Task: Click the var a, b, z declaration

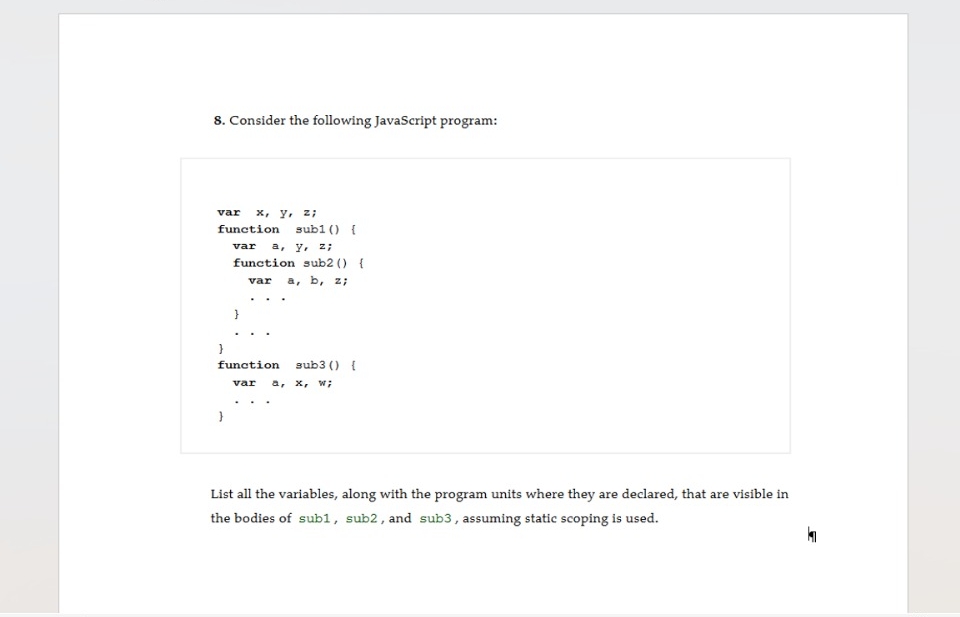Action: tap(298, 280)
